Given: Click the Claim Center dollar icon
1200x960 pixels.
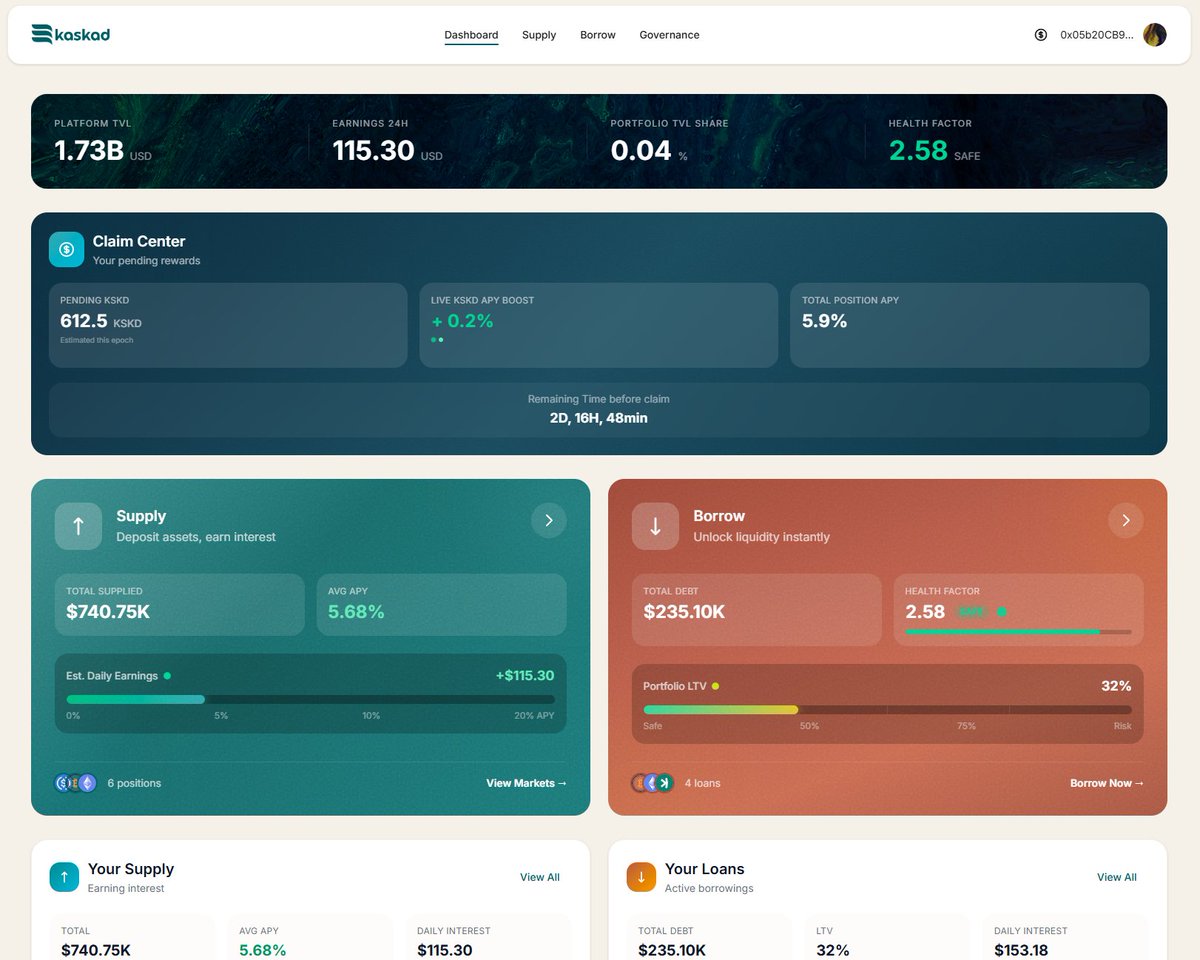Looking at the screenshot, I should (x=66, y=249).
